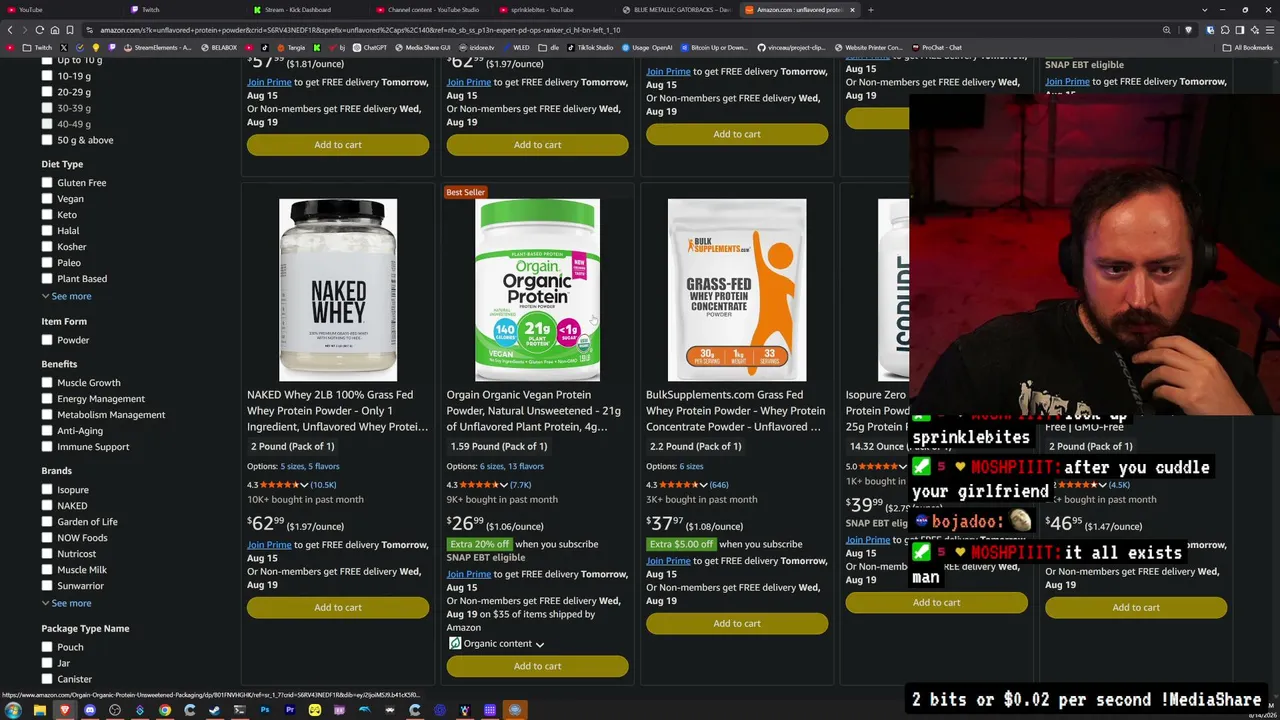Expand See more under Diet Type

click(x=67, y=296)
